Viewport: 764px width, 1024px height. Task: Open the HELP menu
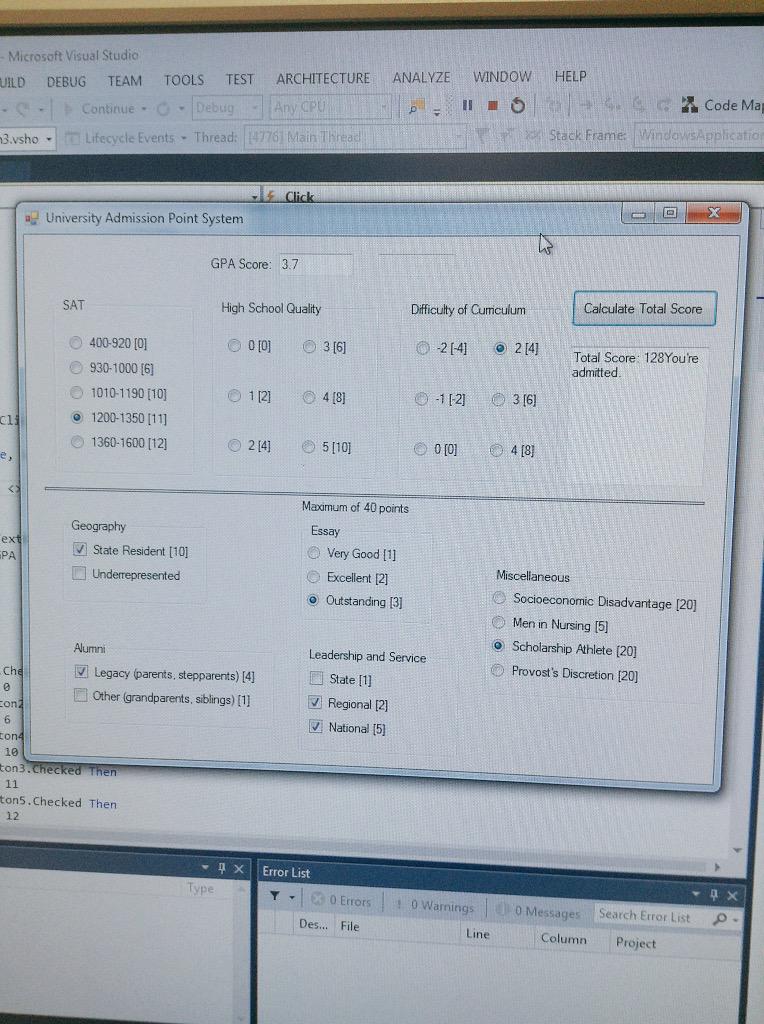[571, 76]
